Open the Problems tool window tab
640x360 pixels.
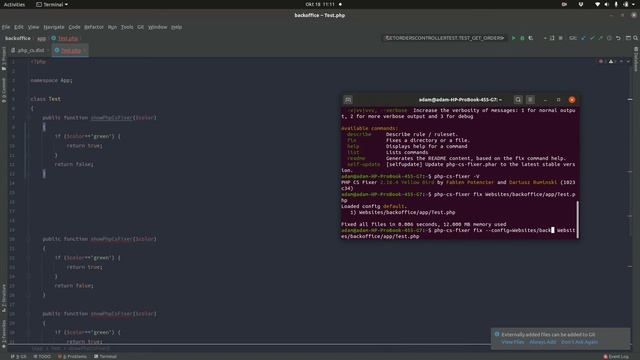[73, 356]
